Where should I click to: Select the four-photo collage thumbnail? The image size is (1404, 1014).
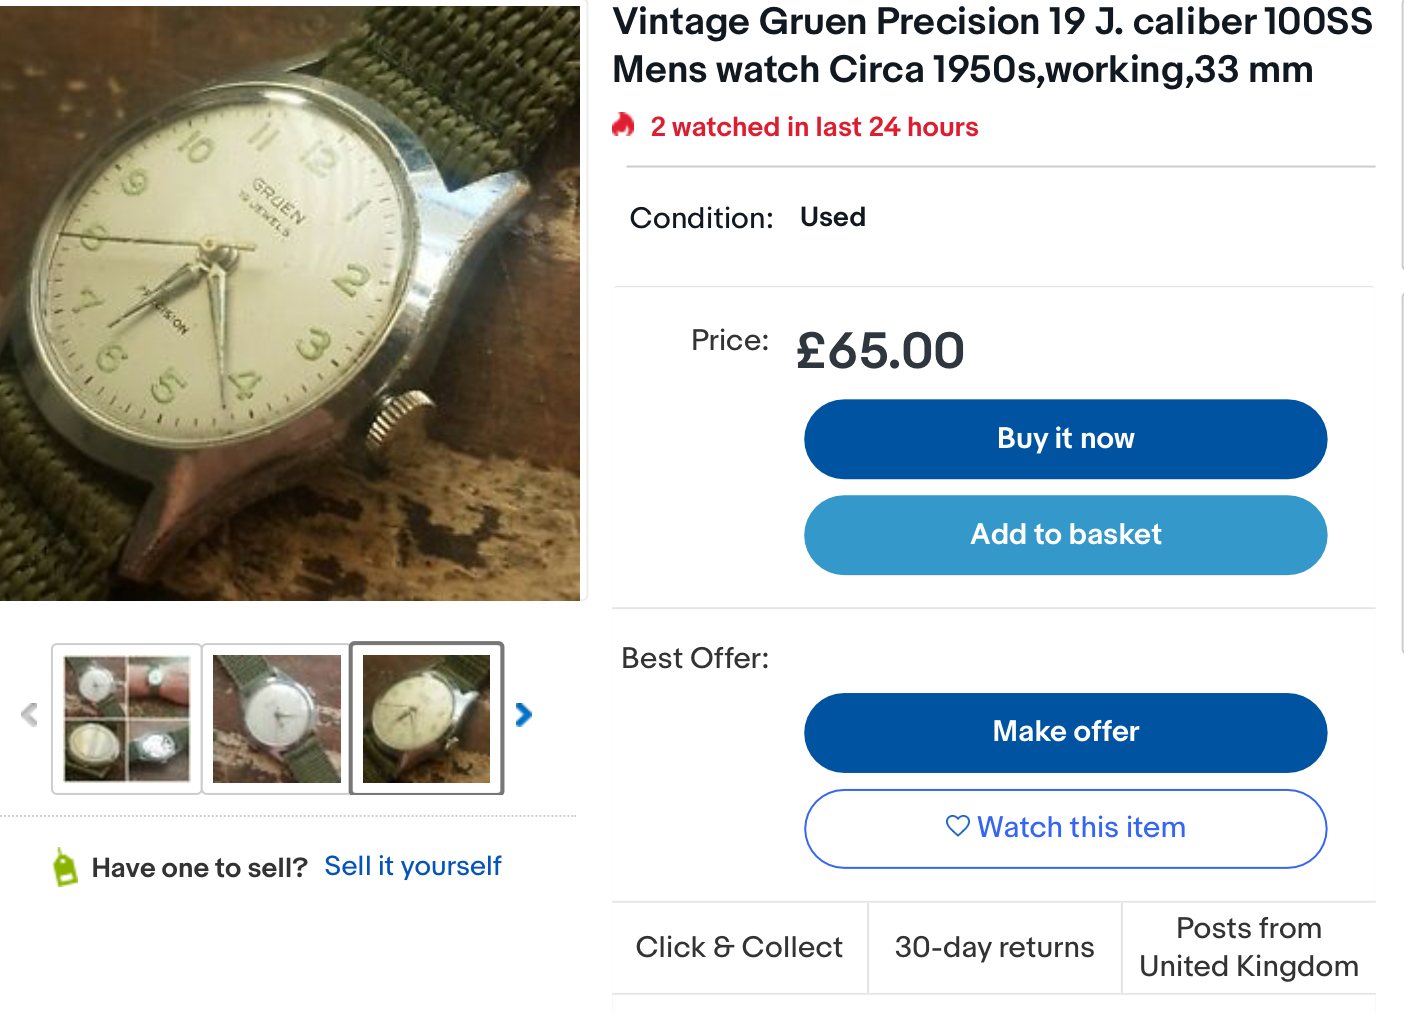pyautogui.click(x=127, y=718)
